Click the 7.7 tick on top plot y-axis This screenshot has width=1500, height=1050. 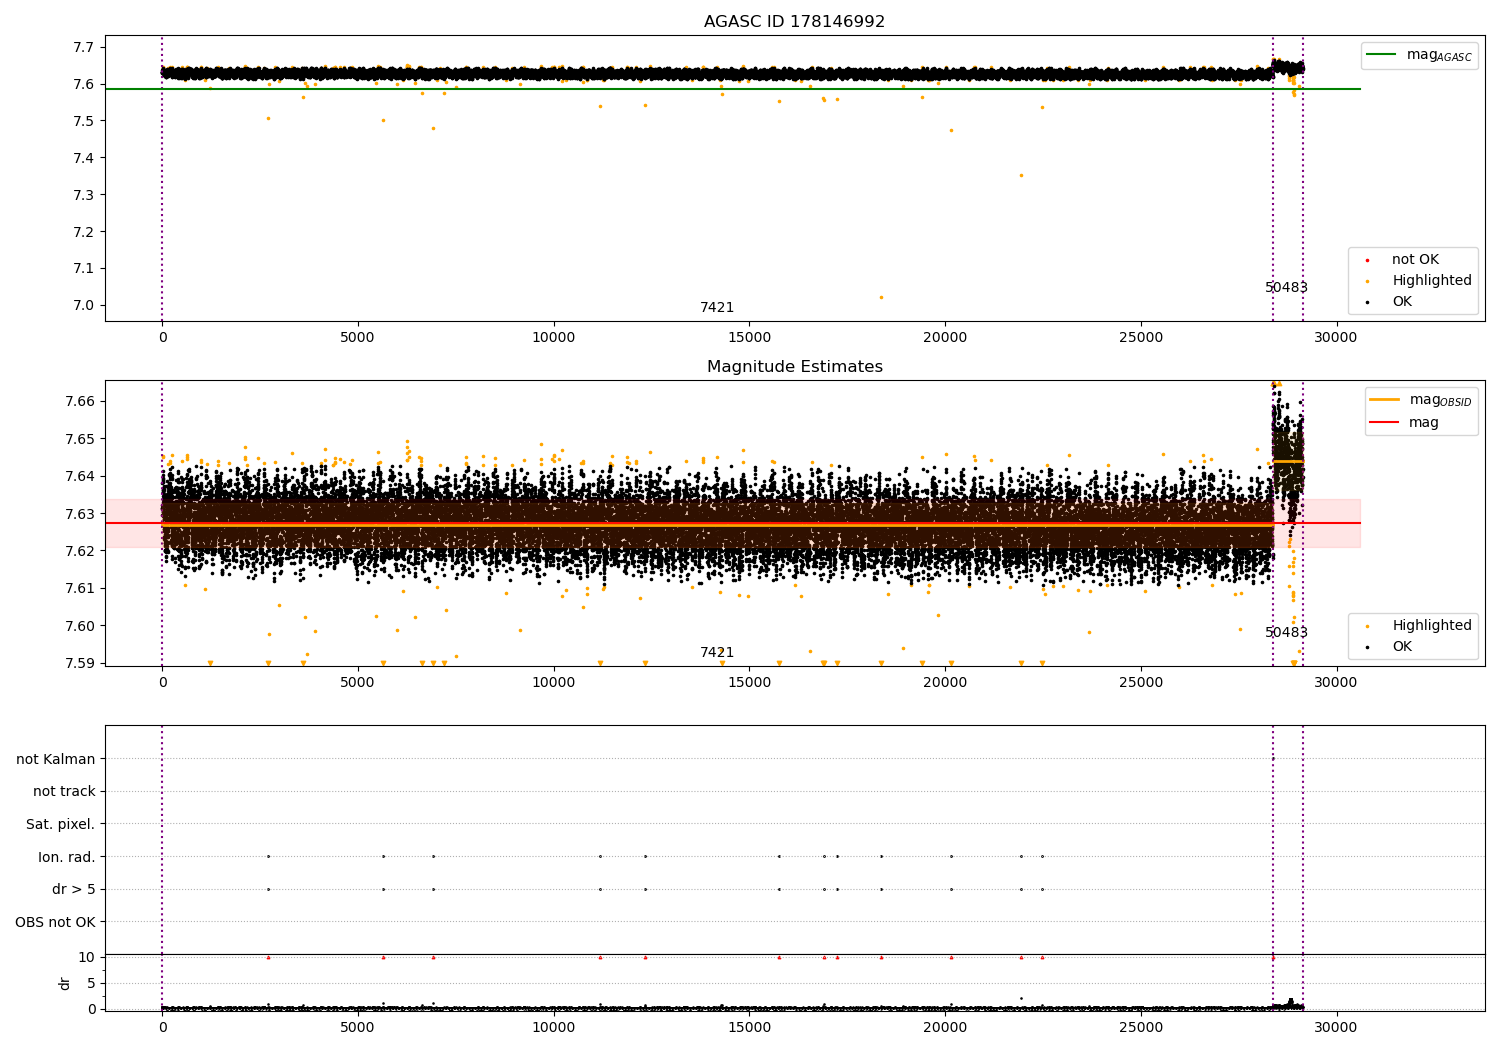pyautogui.click(x=84, y=47)
